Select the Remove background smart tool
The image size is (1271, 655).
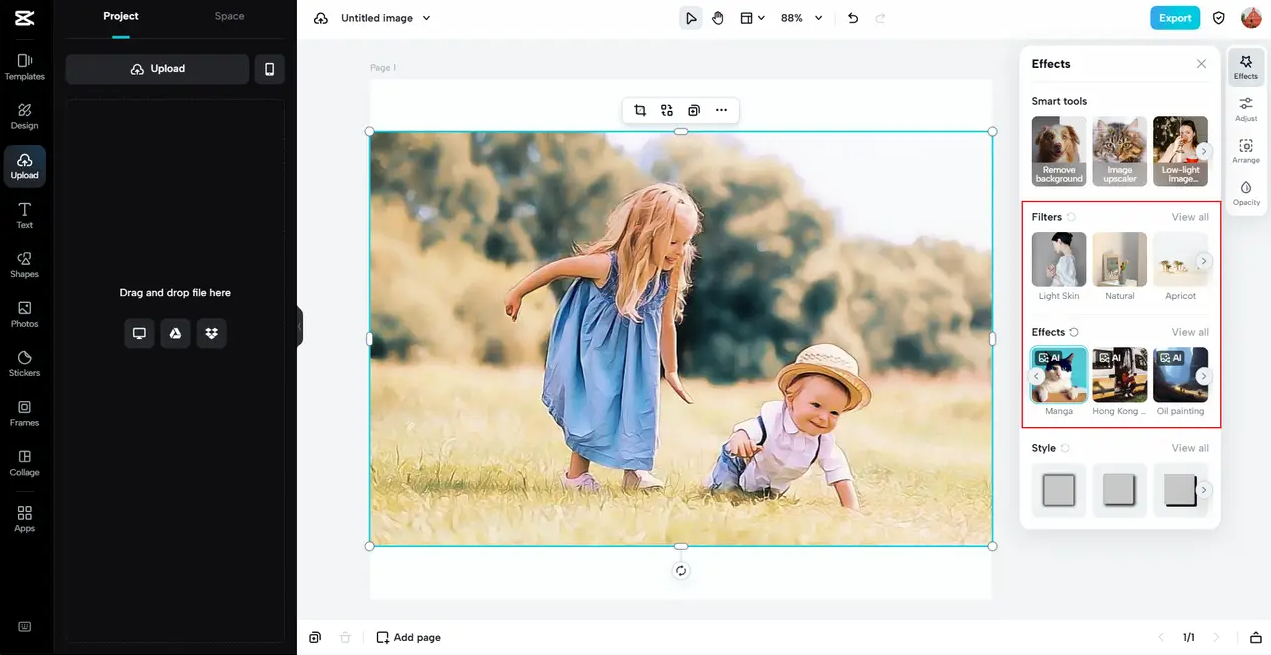pyautogui.click(x=1059, y=151)
